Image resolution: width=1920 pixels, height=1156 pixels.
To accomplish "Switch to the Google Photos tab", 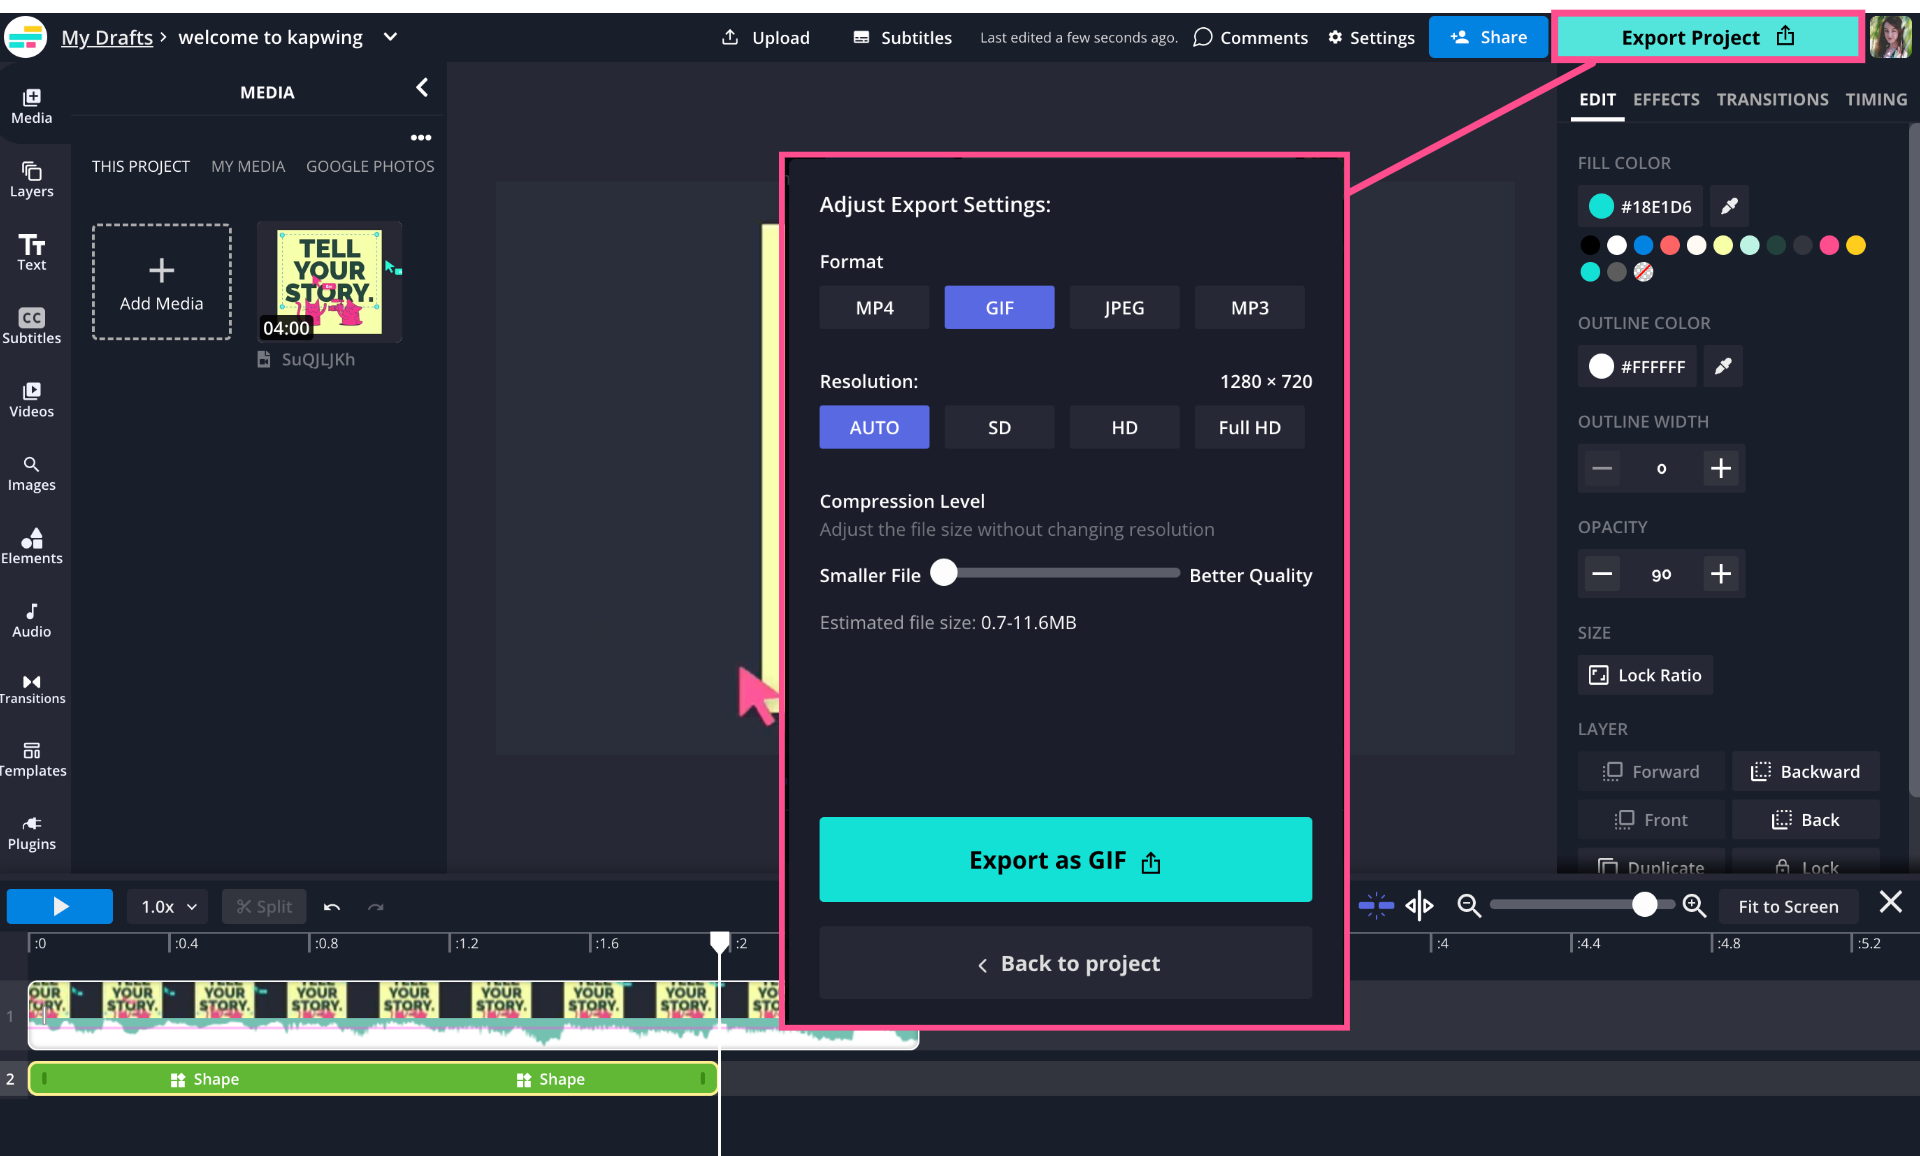I will pos(370,166).
